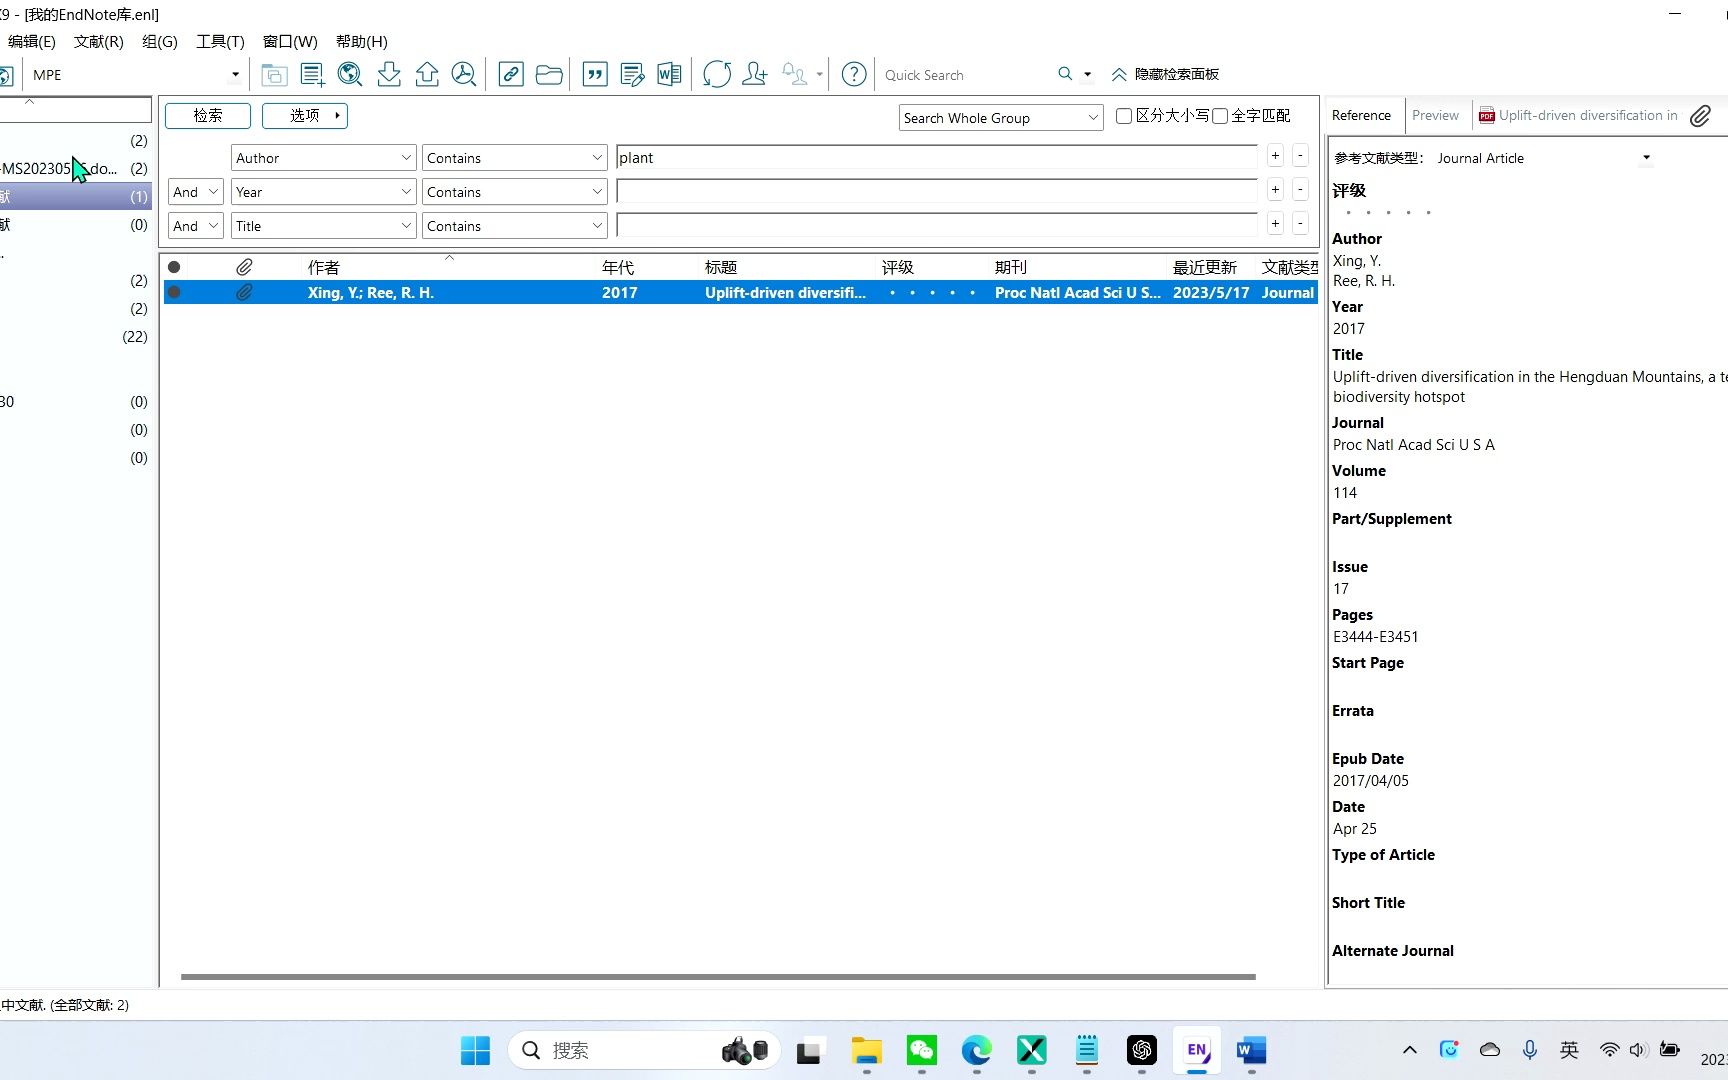Open Word from the taskbar
This screenshot has width=1728, height=1080.
click(1251, 1050)
